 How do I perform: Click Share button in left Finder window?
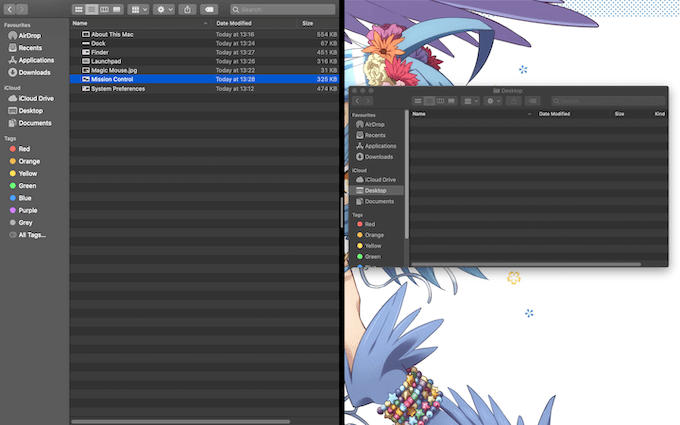187,9
